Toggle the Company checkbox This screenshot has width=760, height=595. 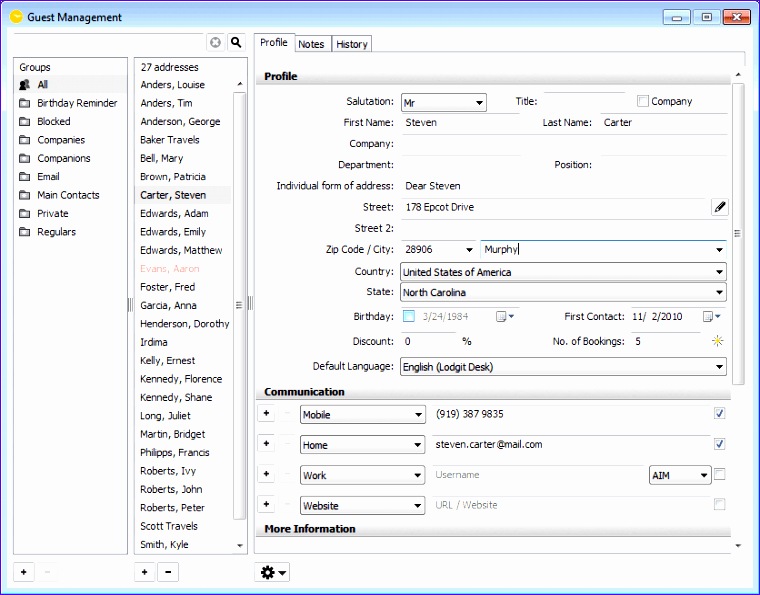643,101
